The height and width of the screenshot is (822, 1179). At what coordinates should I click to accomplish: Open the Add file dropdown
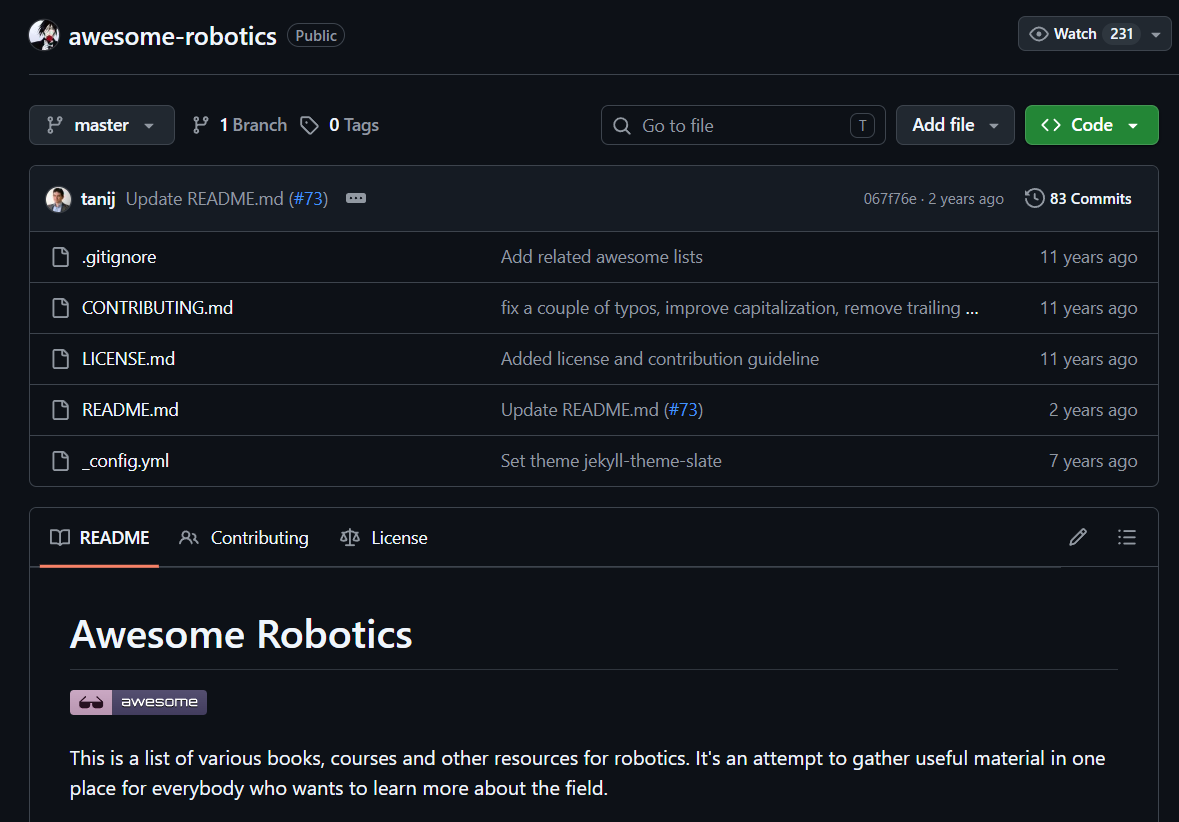[x=955, y=125]
